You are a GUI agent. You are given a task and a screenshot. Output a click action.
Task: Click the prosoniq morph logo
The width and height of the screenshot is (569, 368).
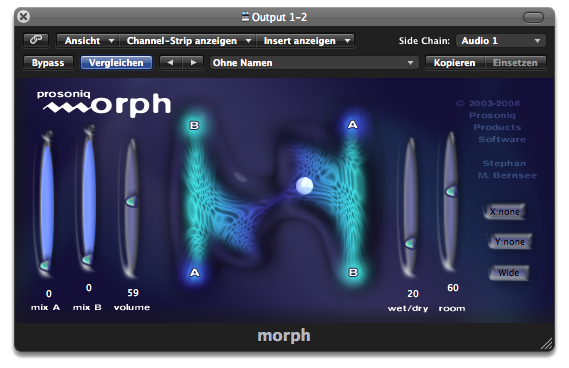click(x=104, y=104)
